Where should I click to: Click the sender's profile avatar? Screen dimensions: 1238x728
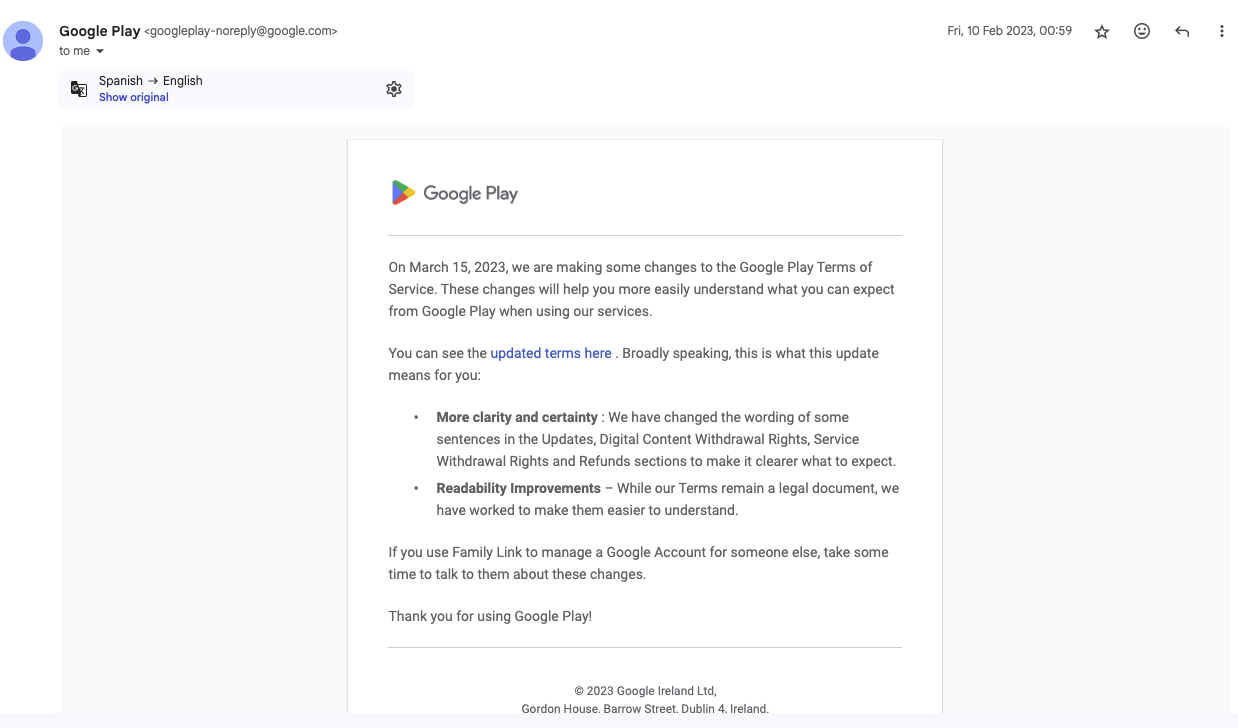tap(23, 41)
